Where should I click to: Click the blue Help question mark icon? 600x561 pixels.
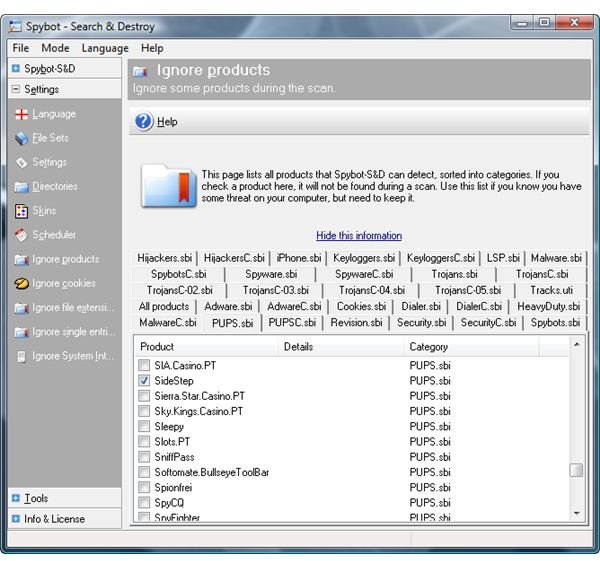click(144, 121)
